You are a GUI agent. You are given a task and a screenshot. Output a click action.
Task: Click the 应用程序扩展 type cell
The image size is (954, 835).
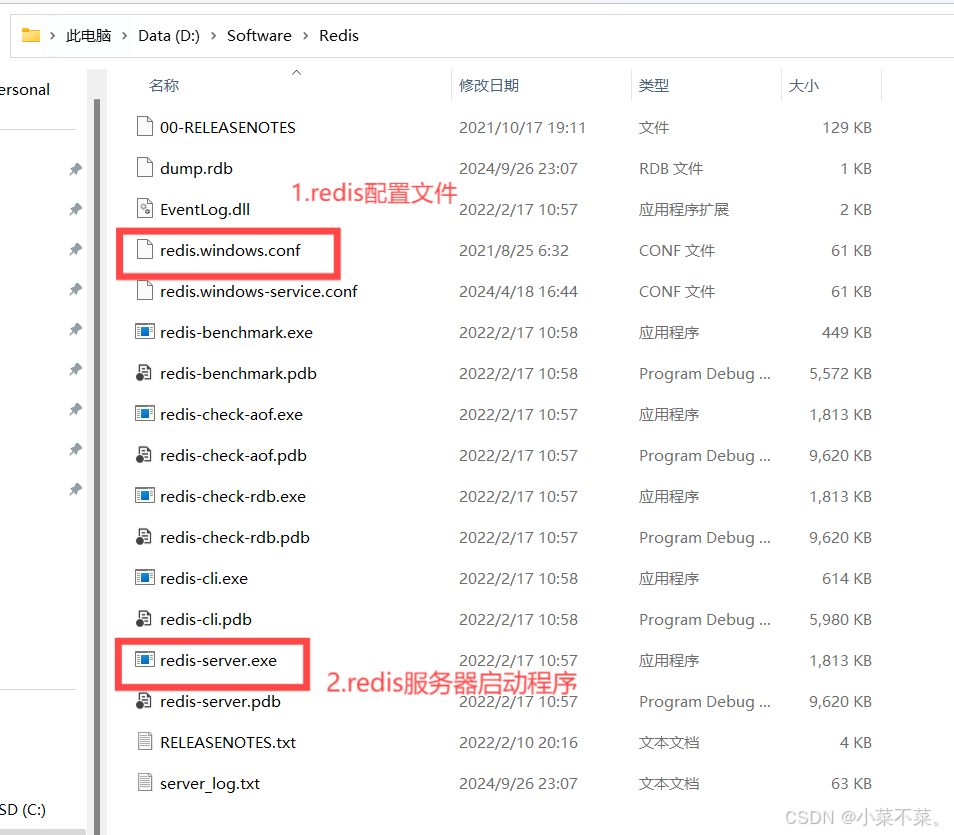pos(683,209)
